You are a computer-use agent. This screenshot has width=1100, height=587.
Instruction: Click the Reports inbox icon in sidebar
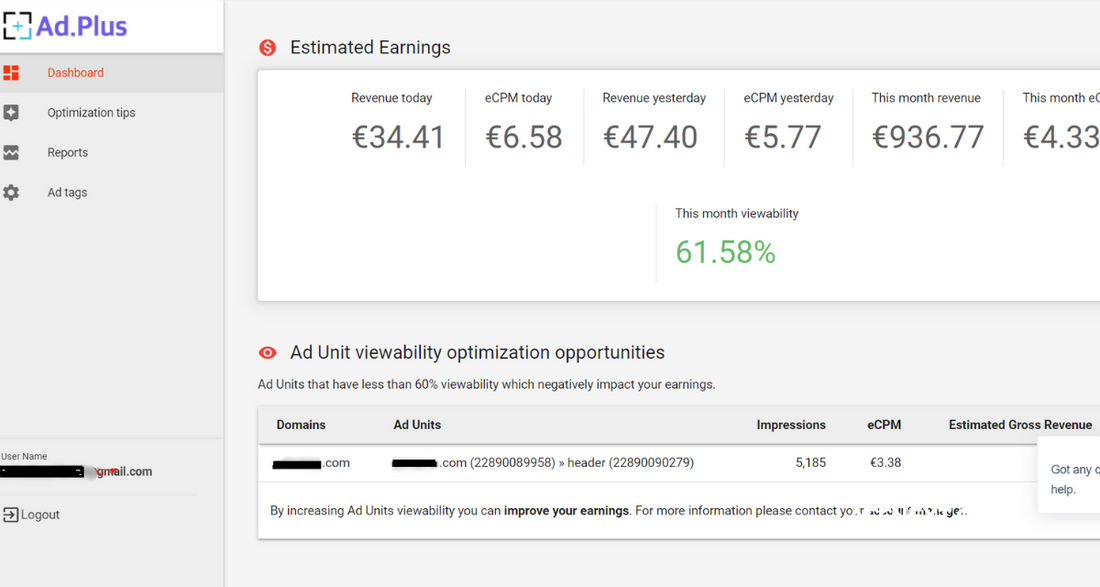tap(12, 152)
